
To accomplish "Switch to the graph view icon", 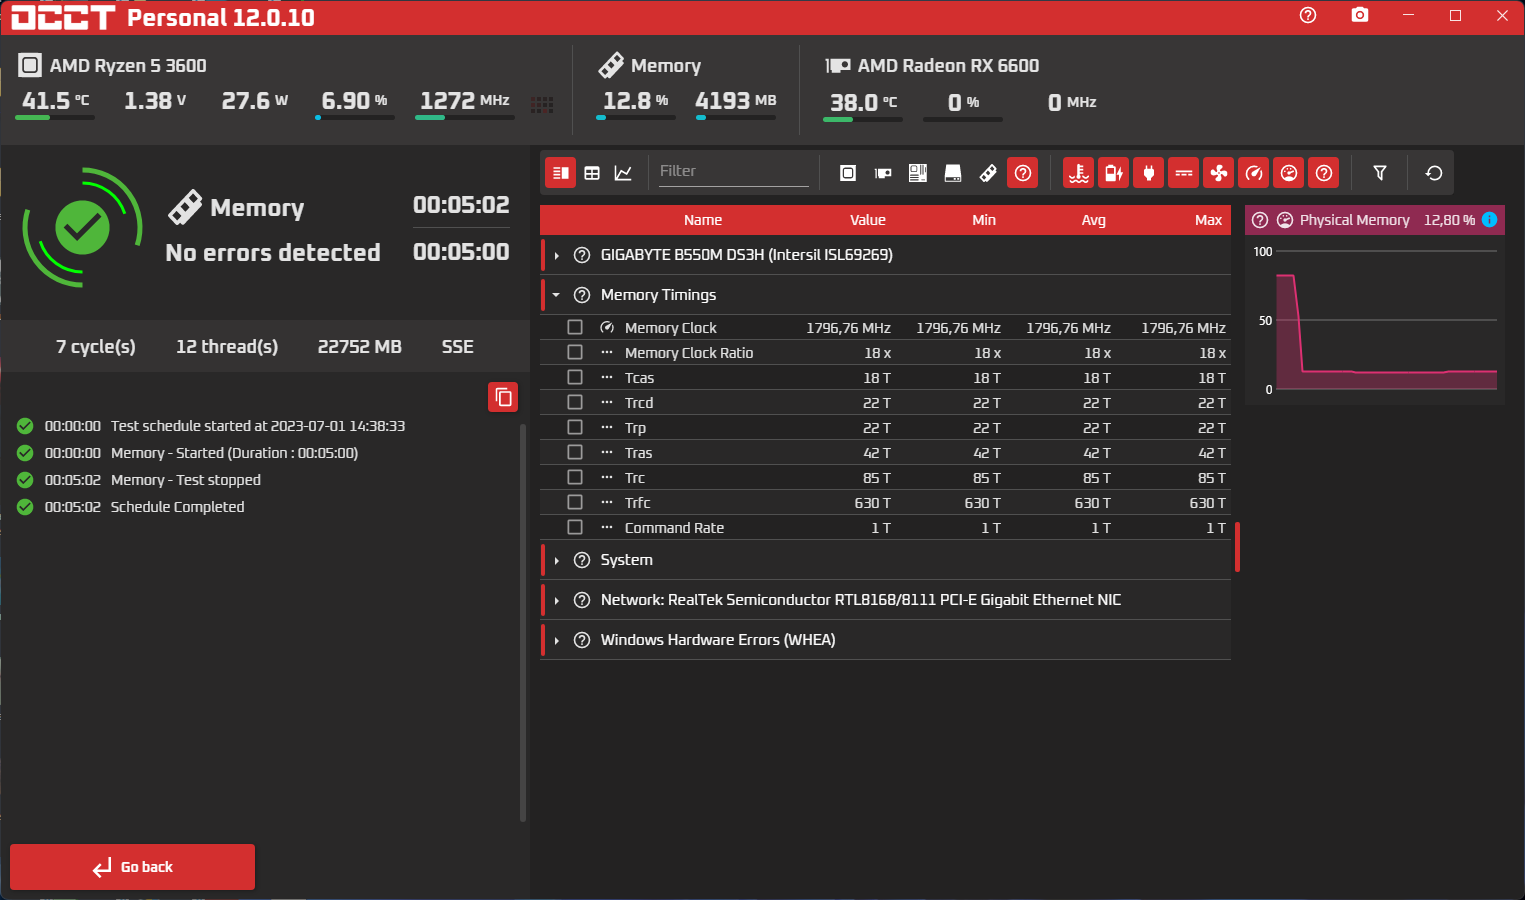I will 623,173.
